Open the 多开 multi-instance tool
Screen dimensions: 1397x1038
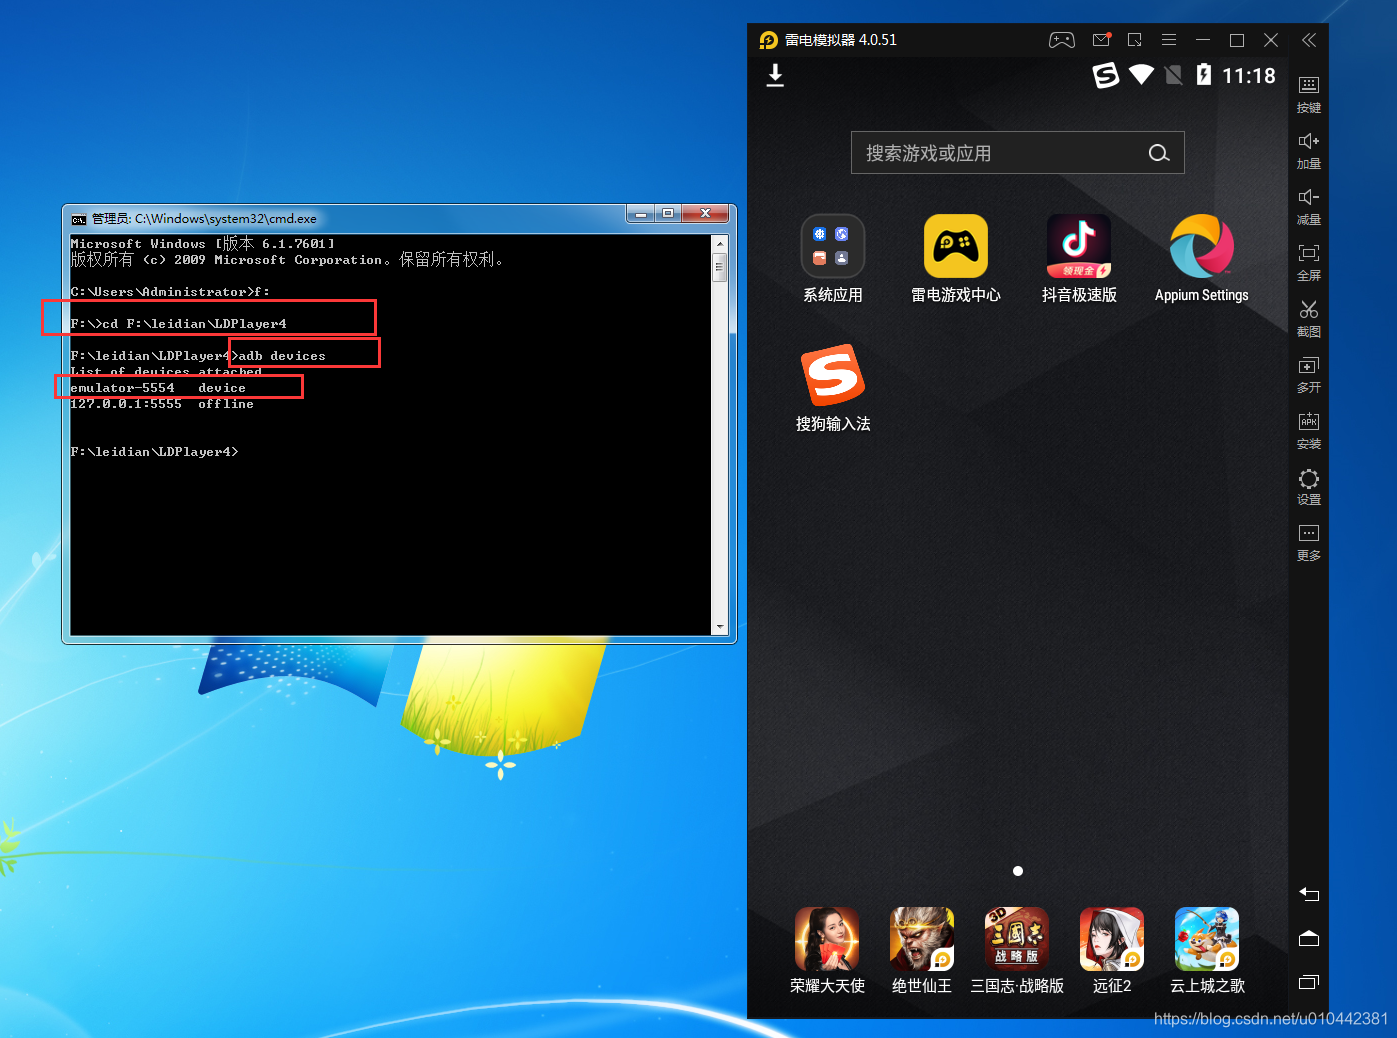(1309, 374)
